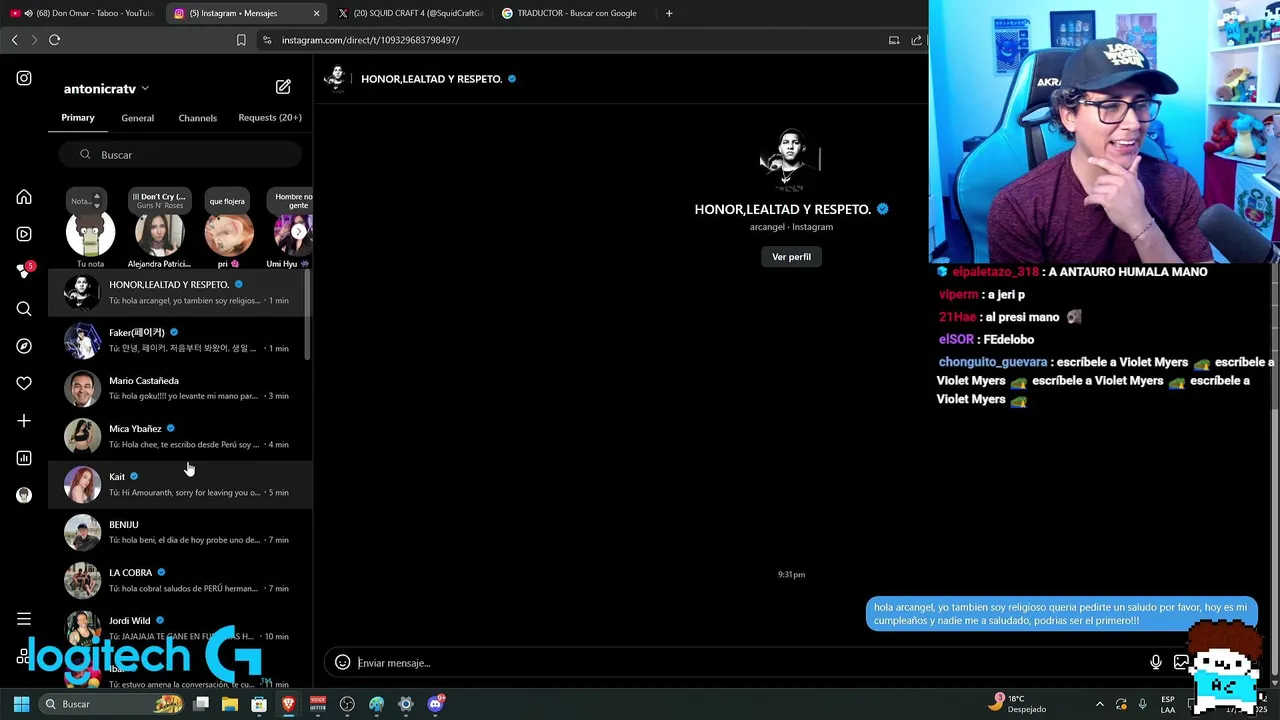Click arcangel's large profile picture in chat
This screenshot has height=720, width=1280.
[791, 159]
